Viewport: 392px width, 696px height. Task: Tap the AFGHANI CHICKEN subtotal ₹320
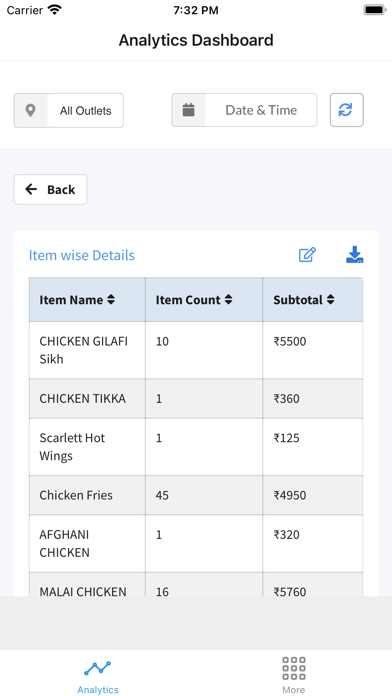(286, 534)
